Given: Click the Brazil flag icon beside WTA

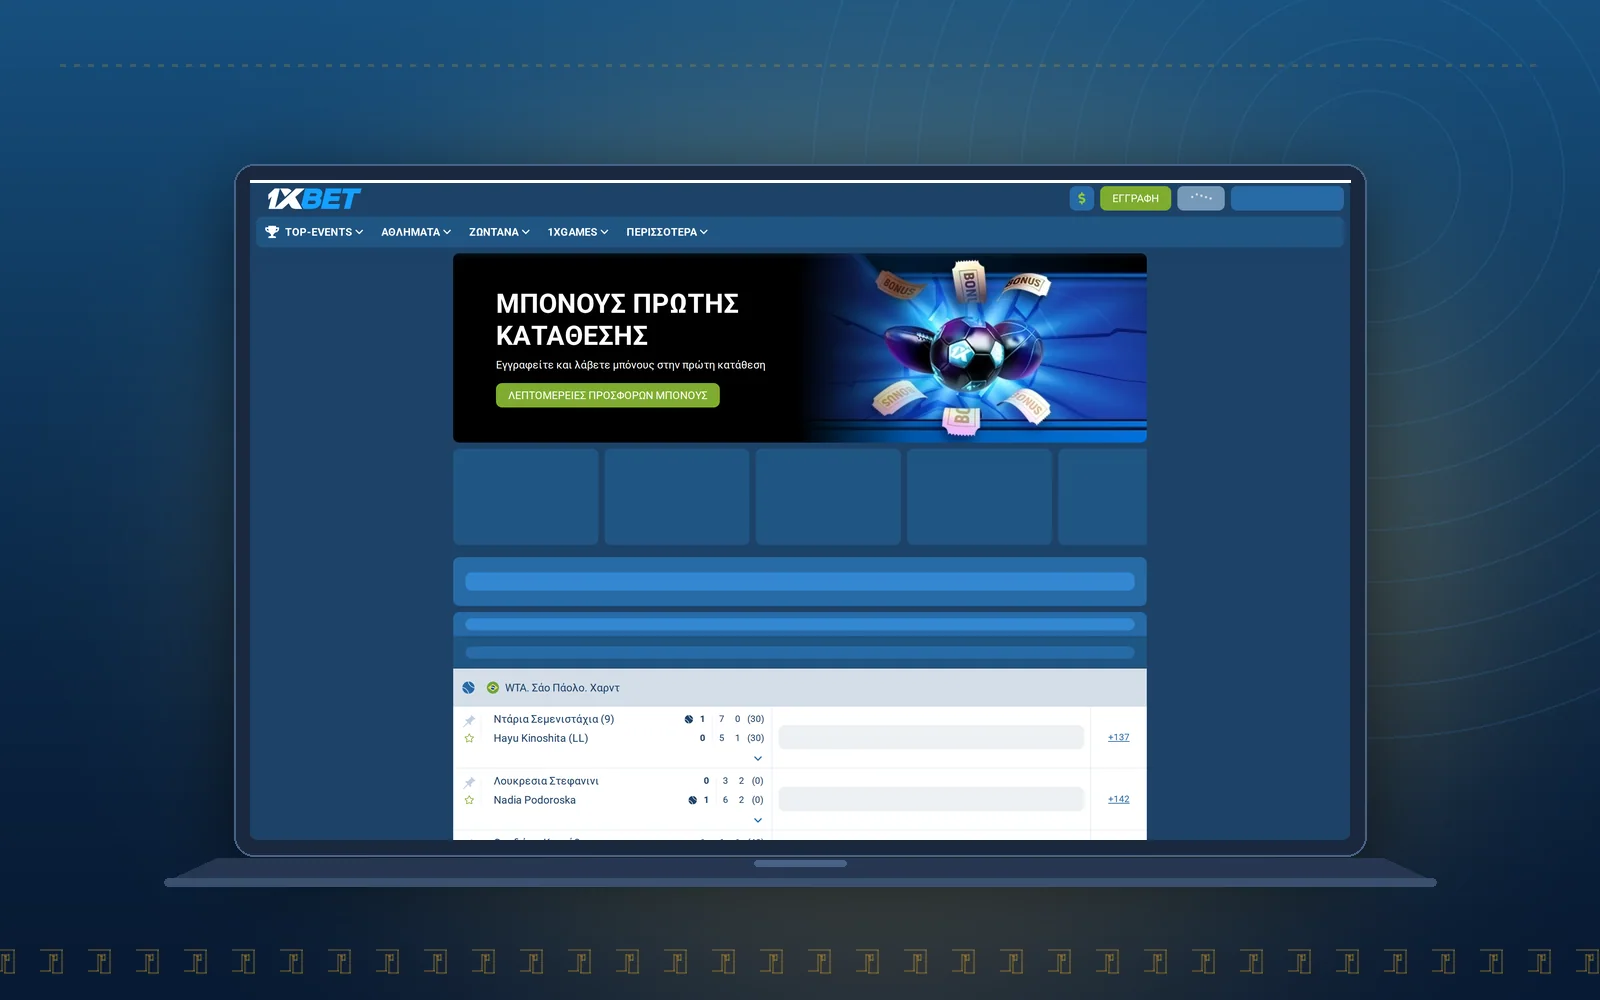Looking at the screenshot, I should click(x=493, y=688).
